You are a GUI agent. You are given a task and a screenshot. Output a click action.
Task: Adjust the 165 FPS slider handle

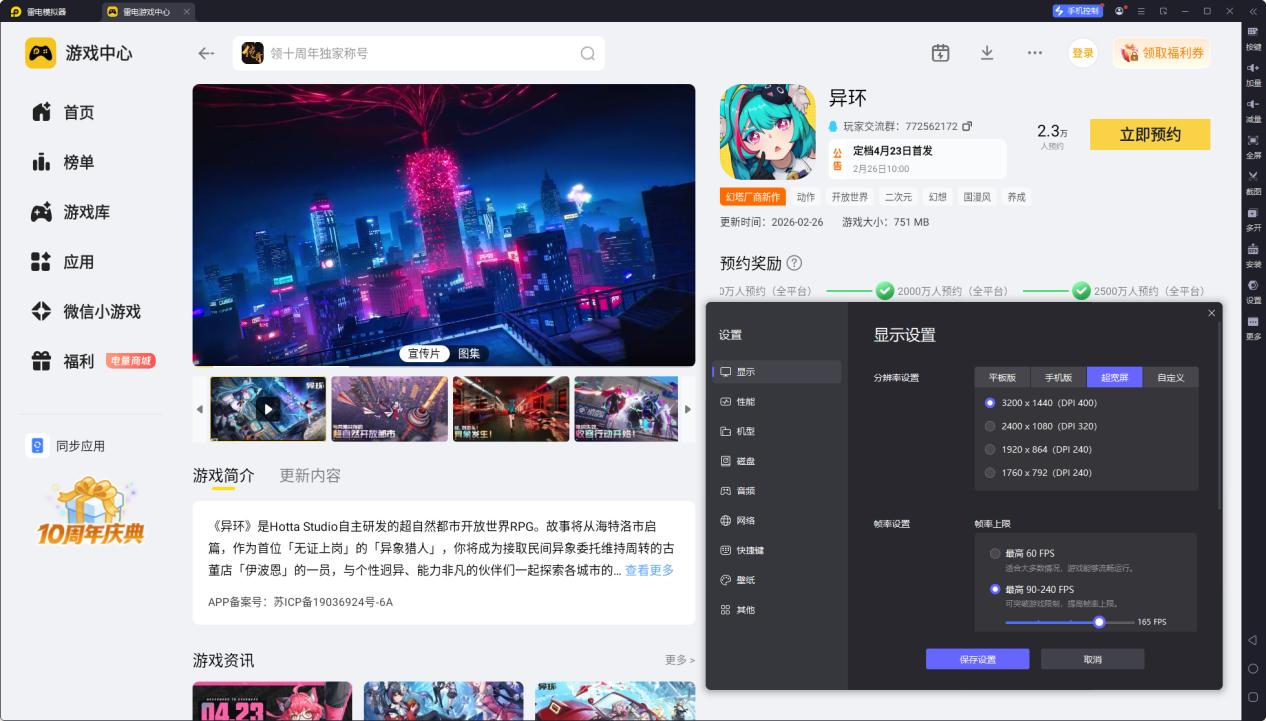pyautogui.click(x=1099, y=622)
